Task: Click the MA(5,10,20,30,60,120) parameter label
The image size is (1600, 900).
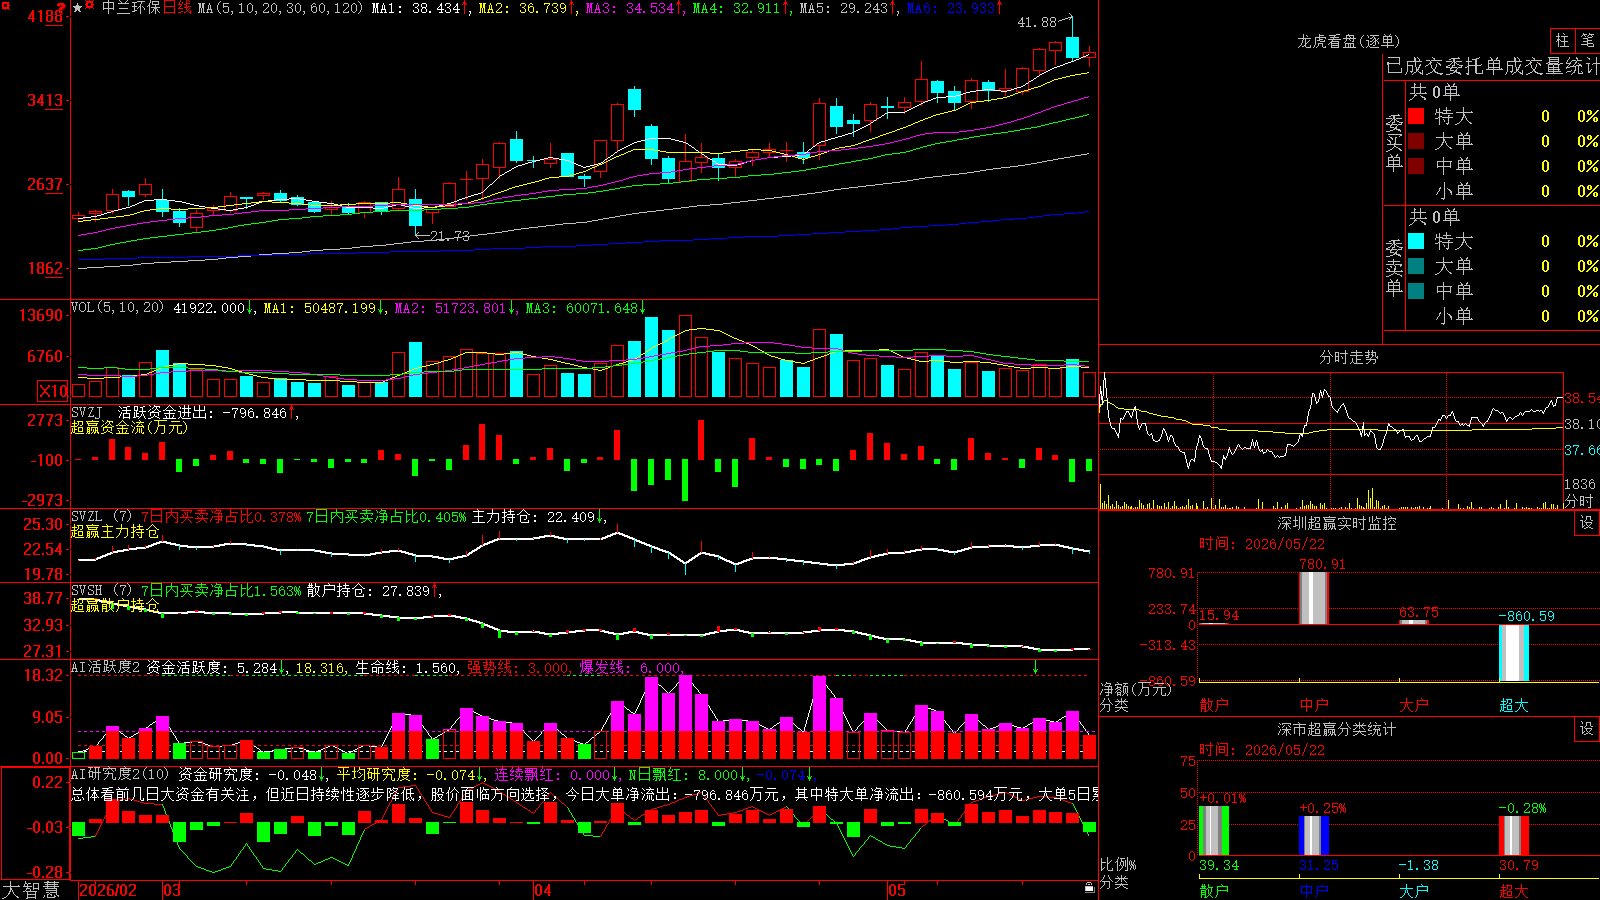Action: click(280, 8)
